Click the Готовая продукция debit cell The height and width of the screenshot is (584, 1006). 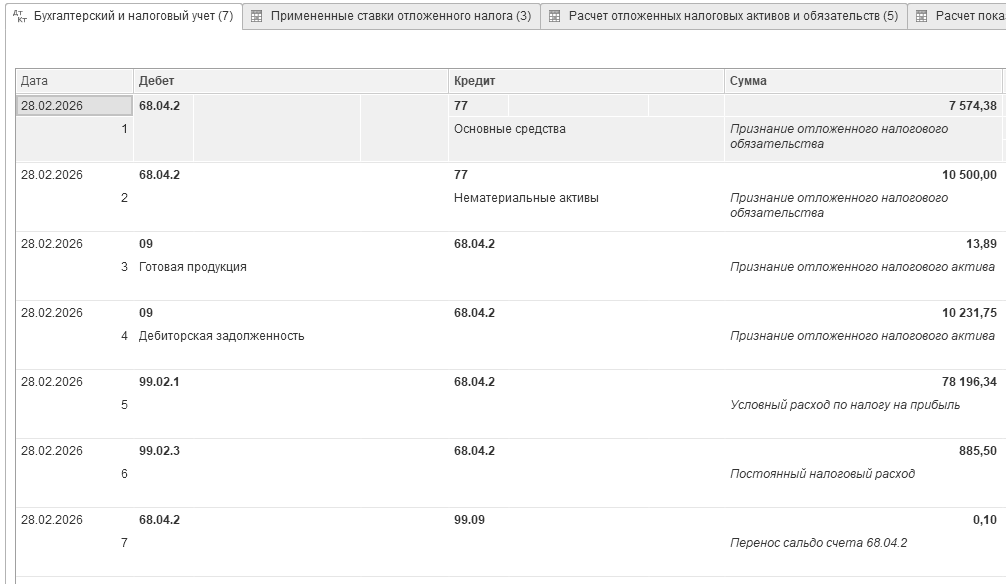pyautogui.click(x=193, y=267)
